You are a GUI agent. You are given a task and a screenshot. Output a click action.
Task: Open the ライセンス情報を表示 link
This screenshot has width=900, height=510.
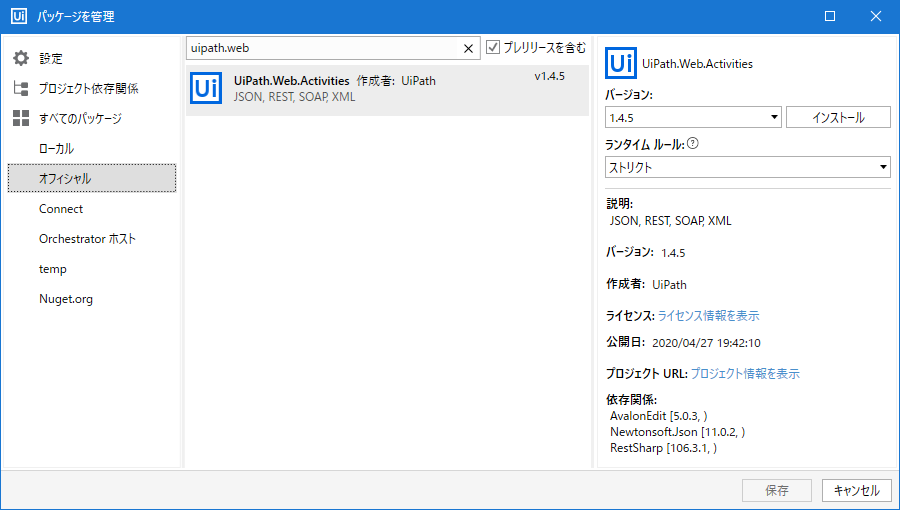point(708,316)
